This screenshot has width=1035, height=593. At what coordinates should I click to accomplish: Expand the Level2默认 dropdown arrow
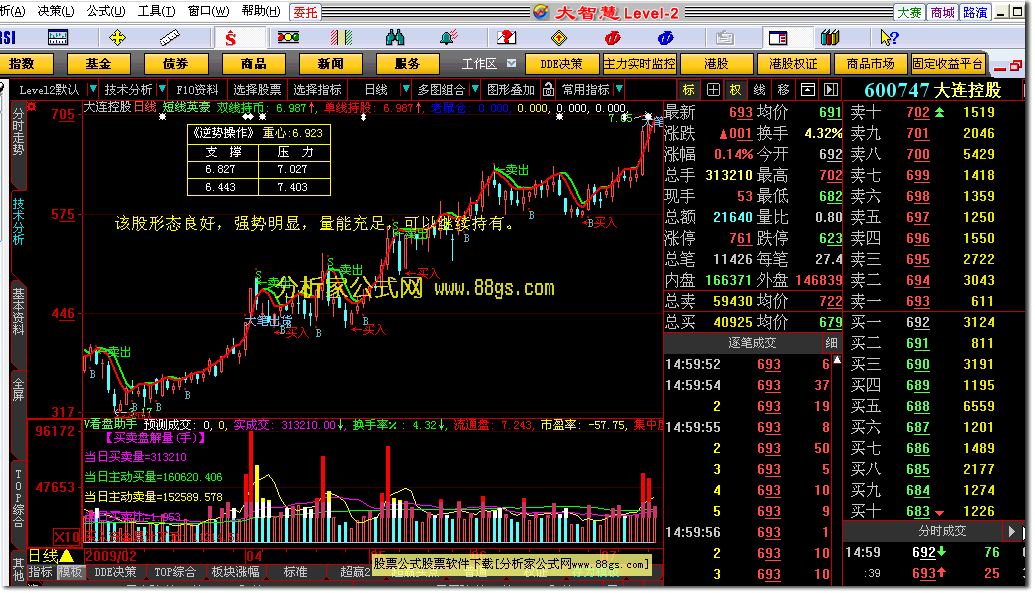(92, 88)
